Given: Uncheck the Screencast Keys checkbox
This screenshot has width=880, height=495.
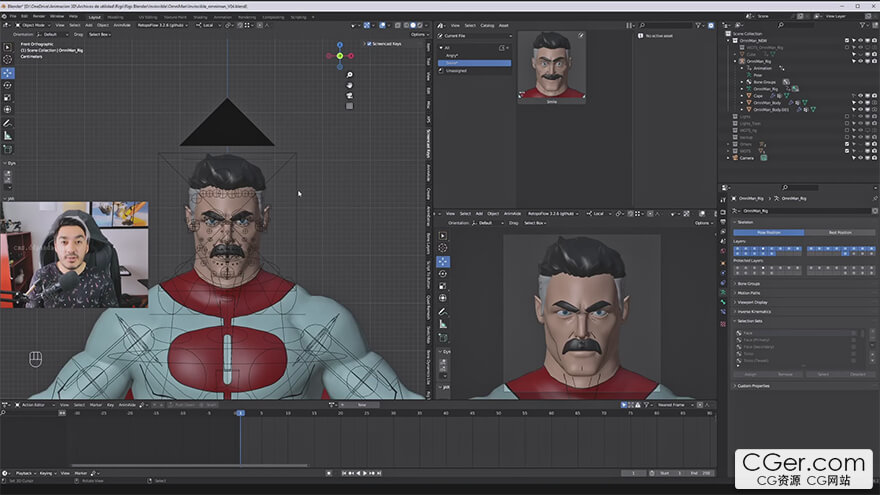Looking at the screenshot, I should [x=369, y=44].
